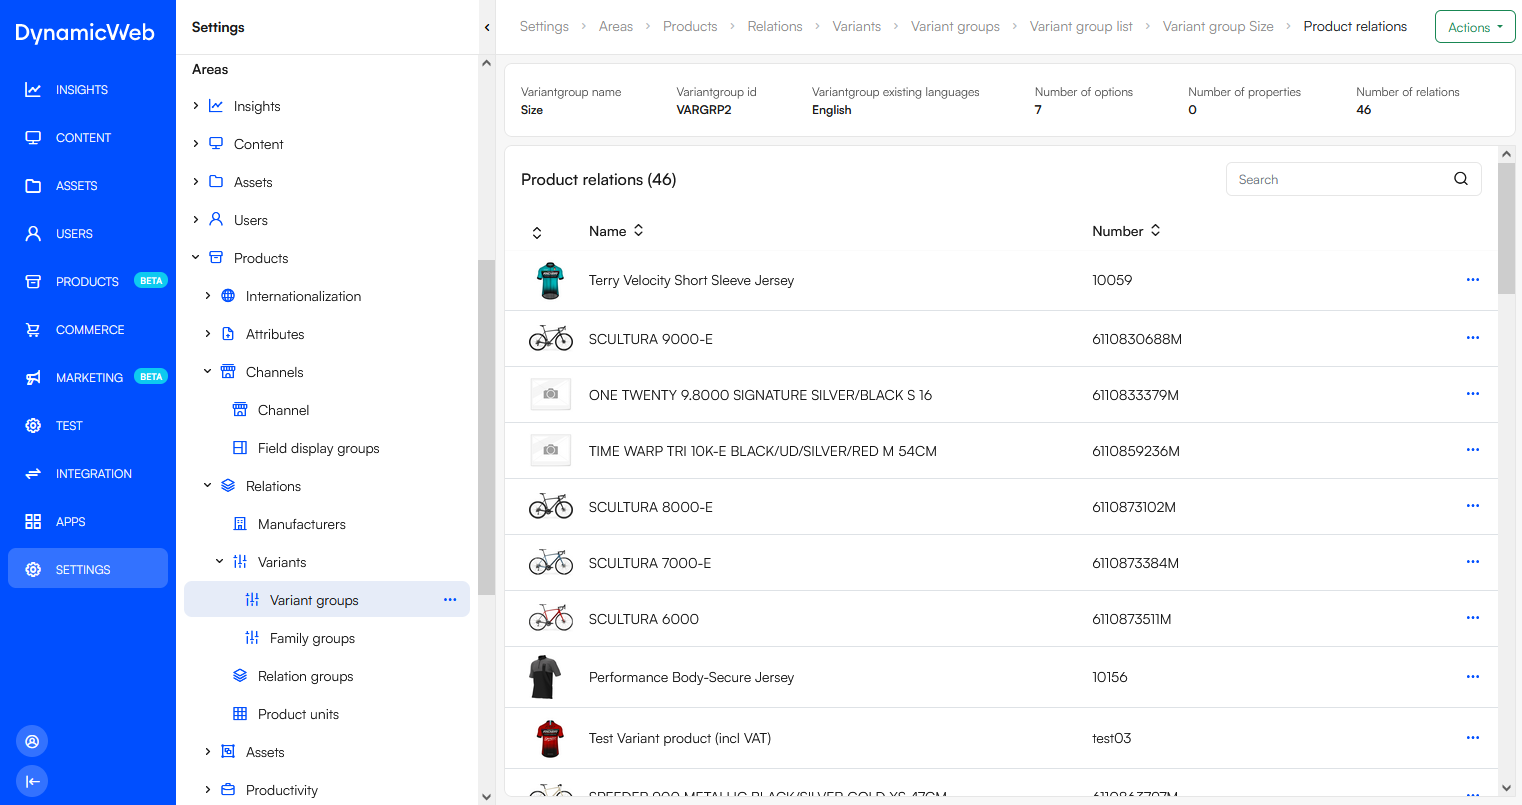Open row menu for SCULTURA 9000-E
Image resolution: width=1522 pixels, height=805 pixels.
point(1473,338)
